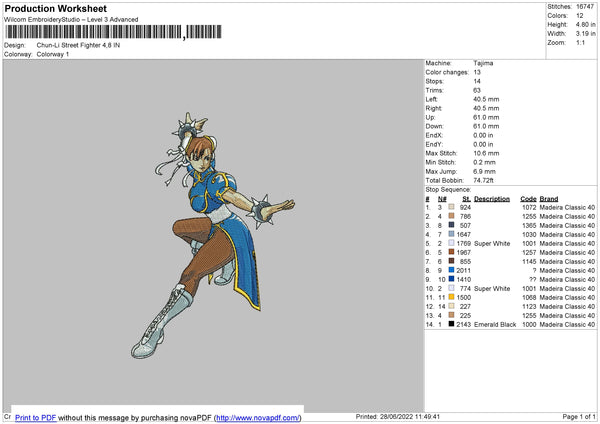Click the Zoom value '1:1'
The image size is (600, 424).
pos(580,42)
